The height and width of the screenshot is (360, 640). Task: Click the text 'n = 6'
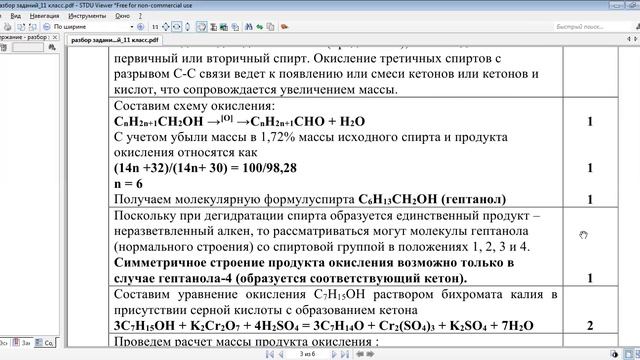128,184
